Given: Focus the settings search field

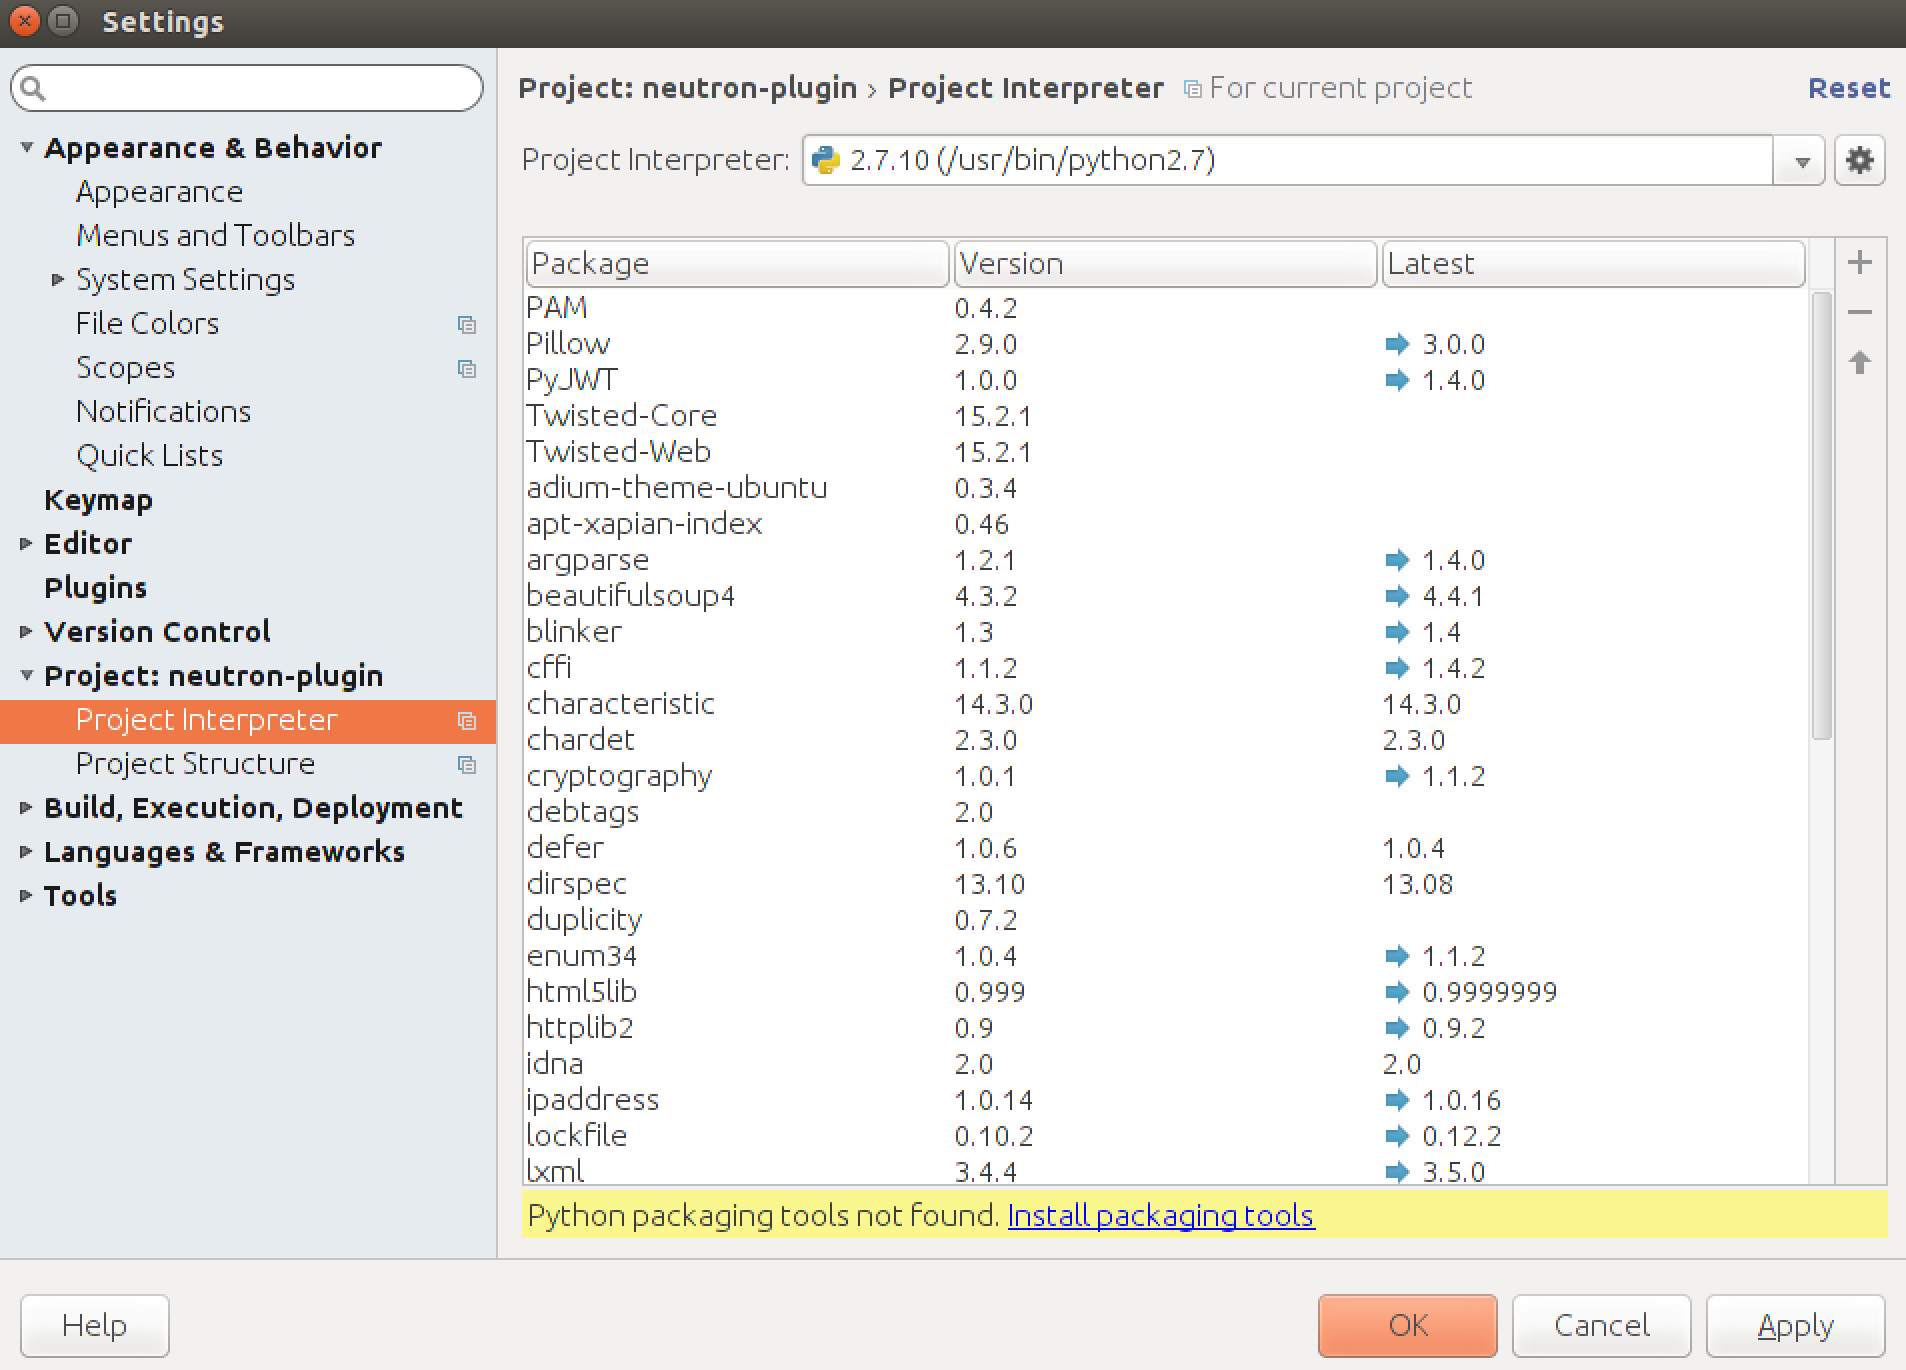Looking at the screenshot, I should (247, 89).
